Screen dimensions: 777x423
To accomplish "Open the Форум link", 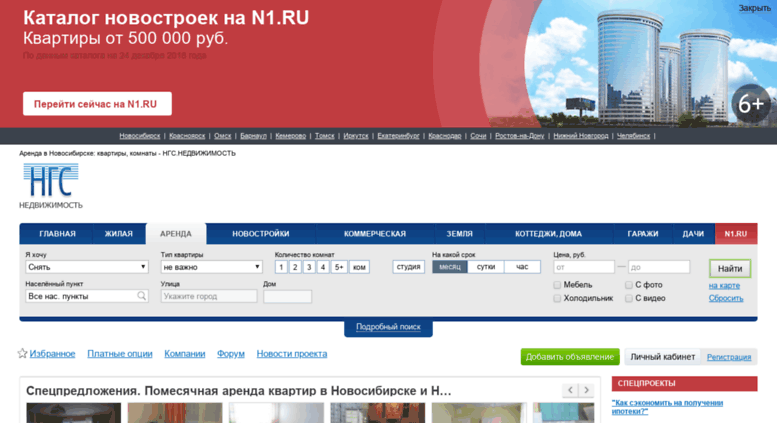I will click(x=231, y=354).
